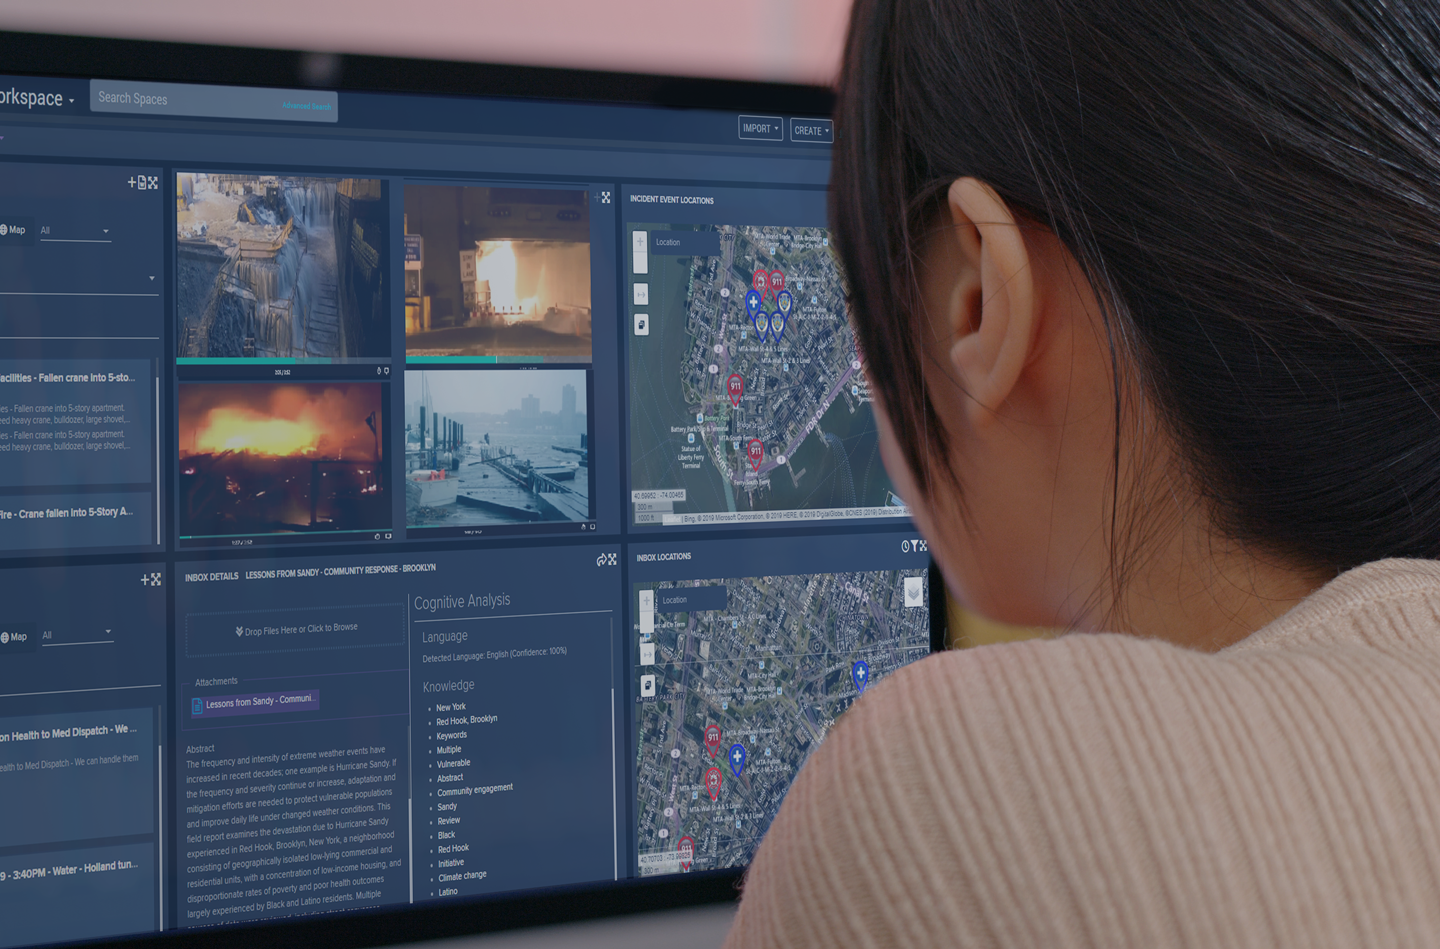Click the copy icon on the Inbox Locations map
1440x949 pixels.
coord(647,685)
